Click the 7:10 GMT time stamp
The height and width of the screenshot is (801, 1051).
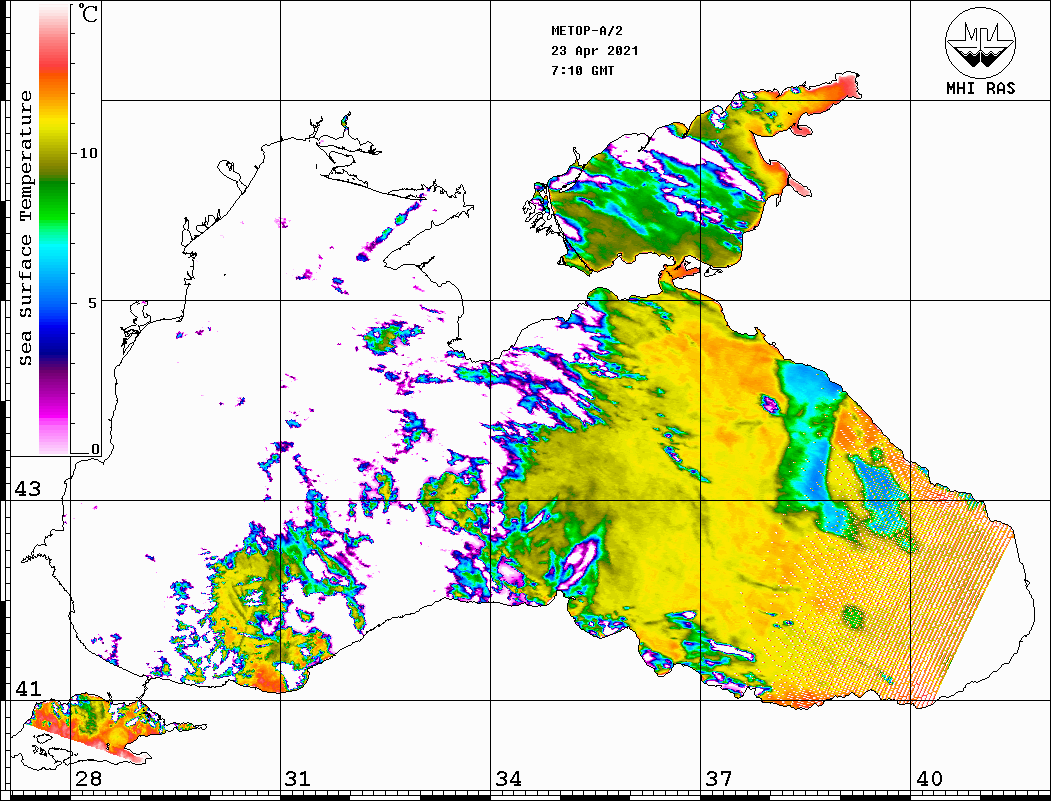583,71
